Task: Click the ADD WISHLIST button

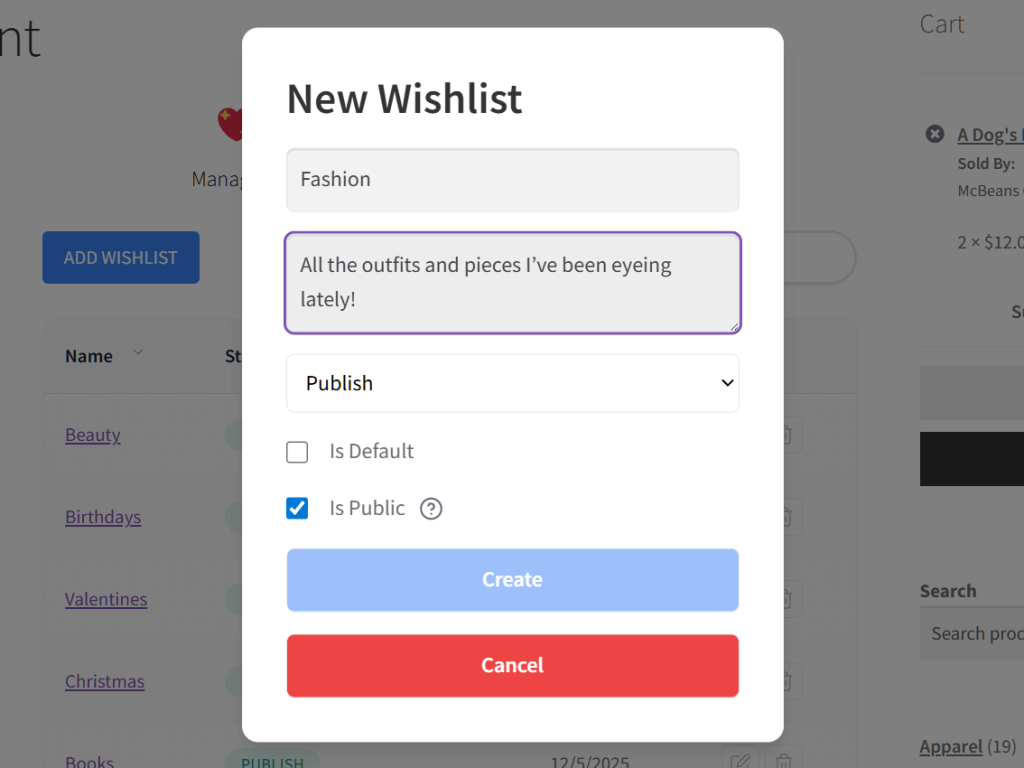Action: [120, 257]
